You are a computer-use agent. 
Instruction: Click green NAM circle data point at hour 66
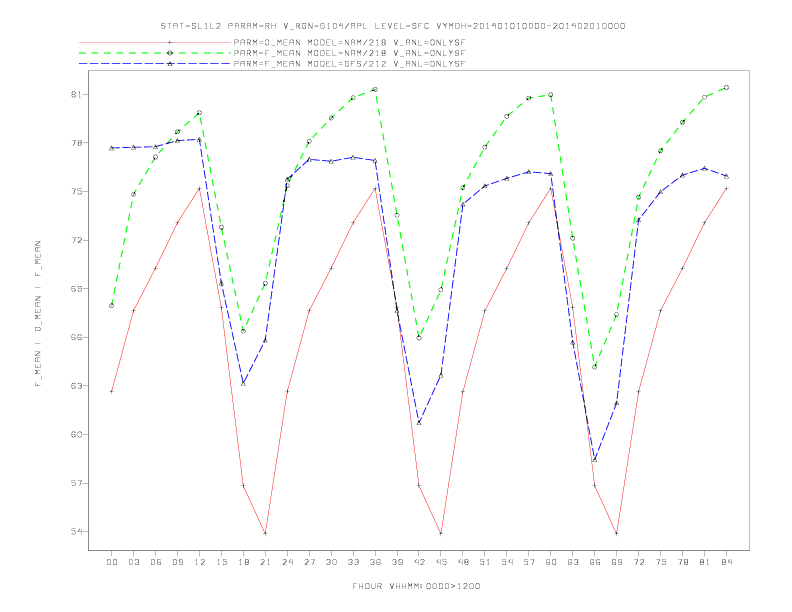595,367
